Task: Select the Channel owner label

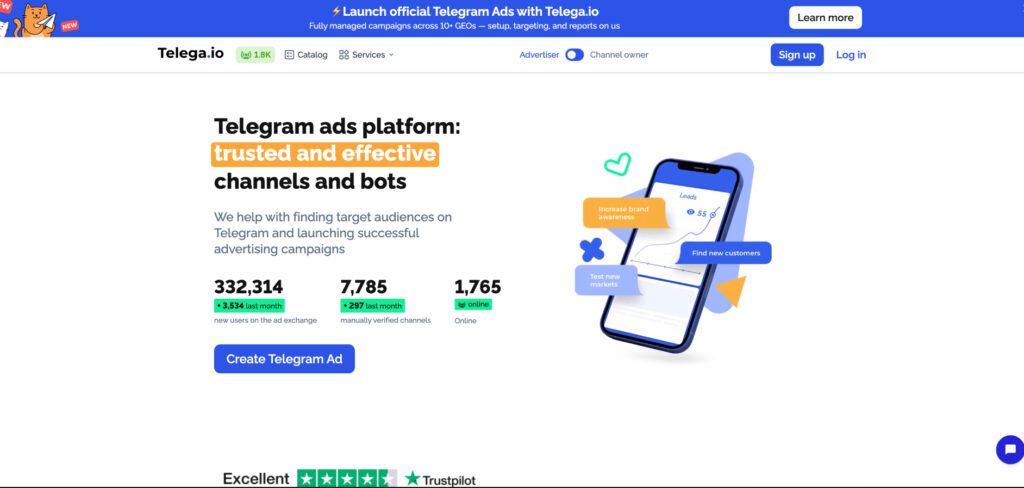Action: (x=619, y=55)
